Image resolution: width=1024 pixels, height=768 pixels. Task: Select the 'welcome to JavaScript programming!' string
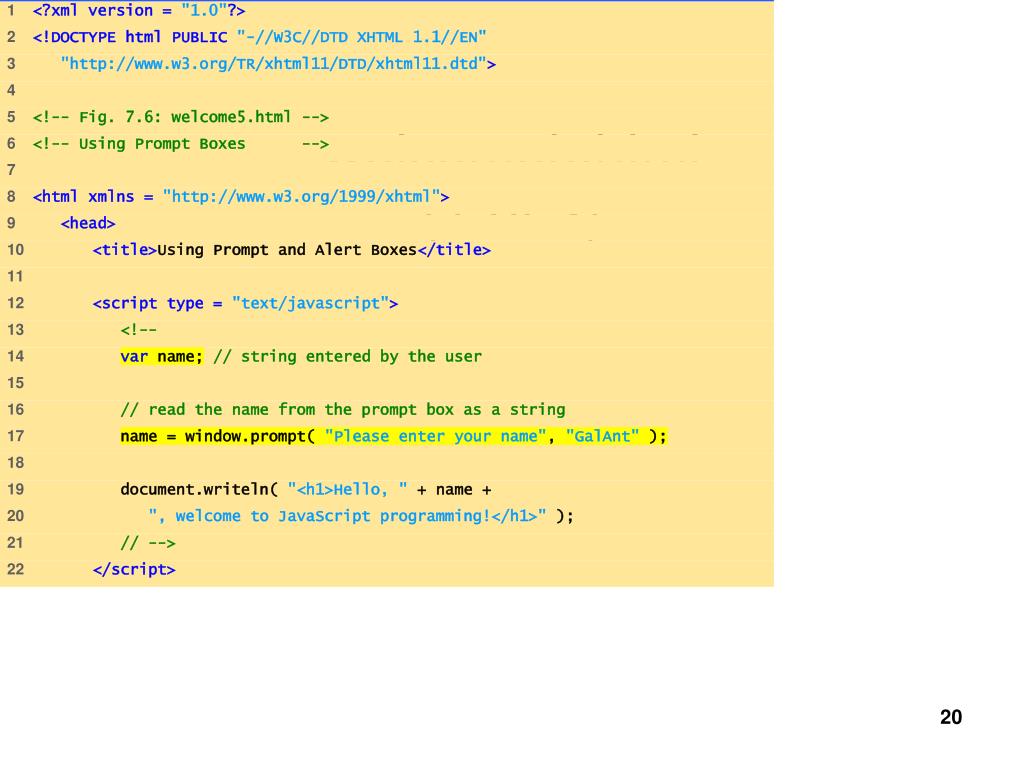(x=347, y=517)
